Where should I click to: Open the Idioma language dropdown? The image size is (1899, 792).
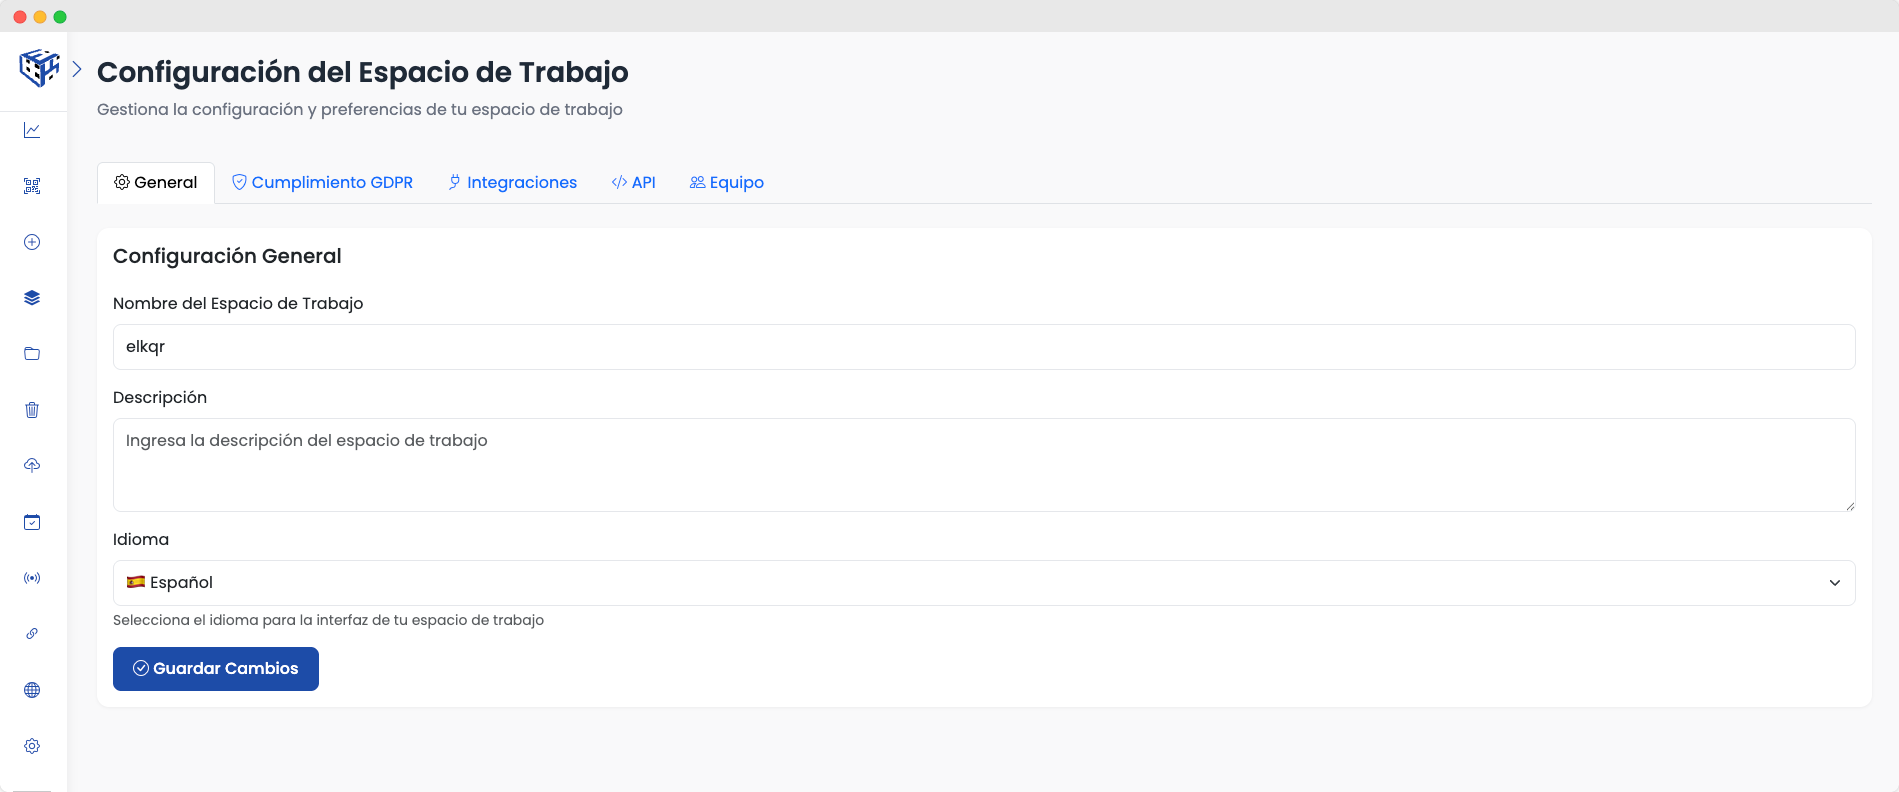tap(983, 583)
